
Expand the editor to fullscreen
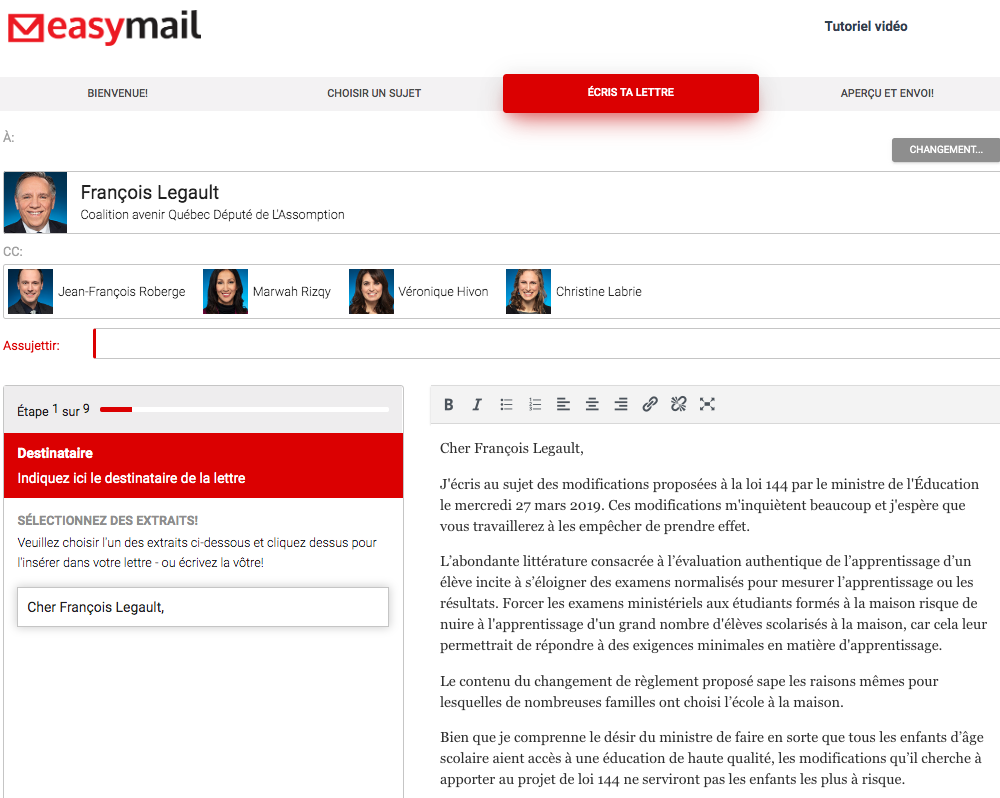pos(707,404)
